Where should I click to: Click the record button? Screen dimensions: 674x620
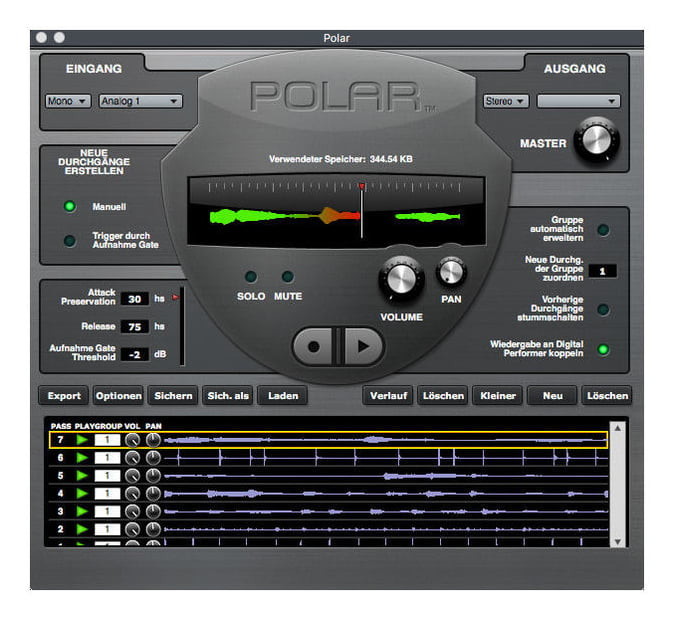pos(313,347)
